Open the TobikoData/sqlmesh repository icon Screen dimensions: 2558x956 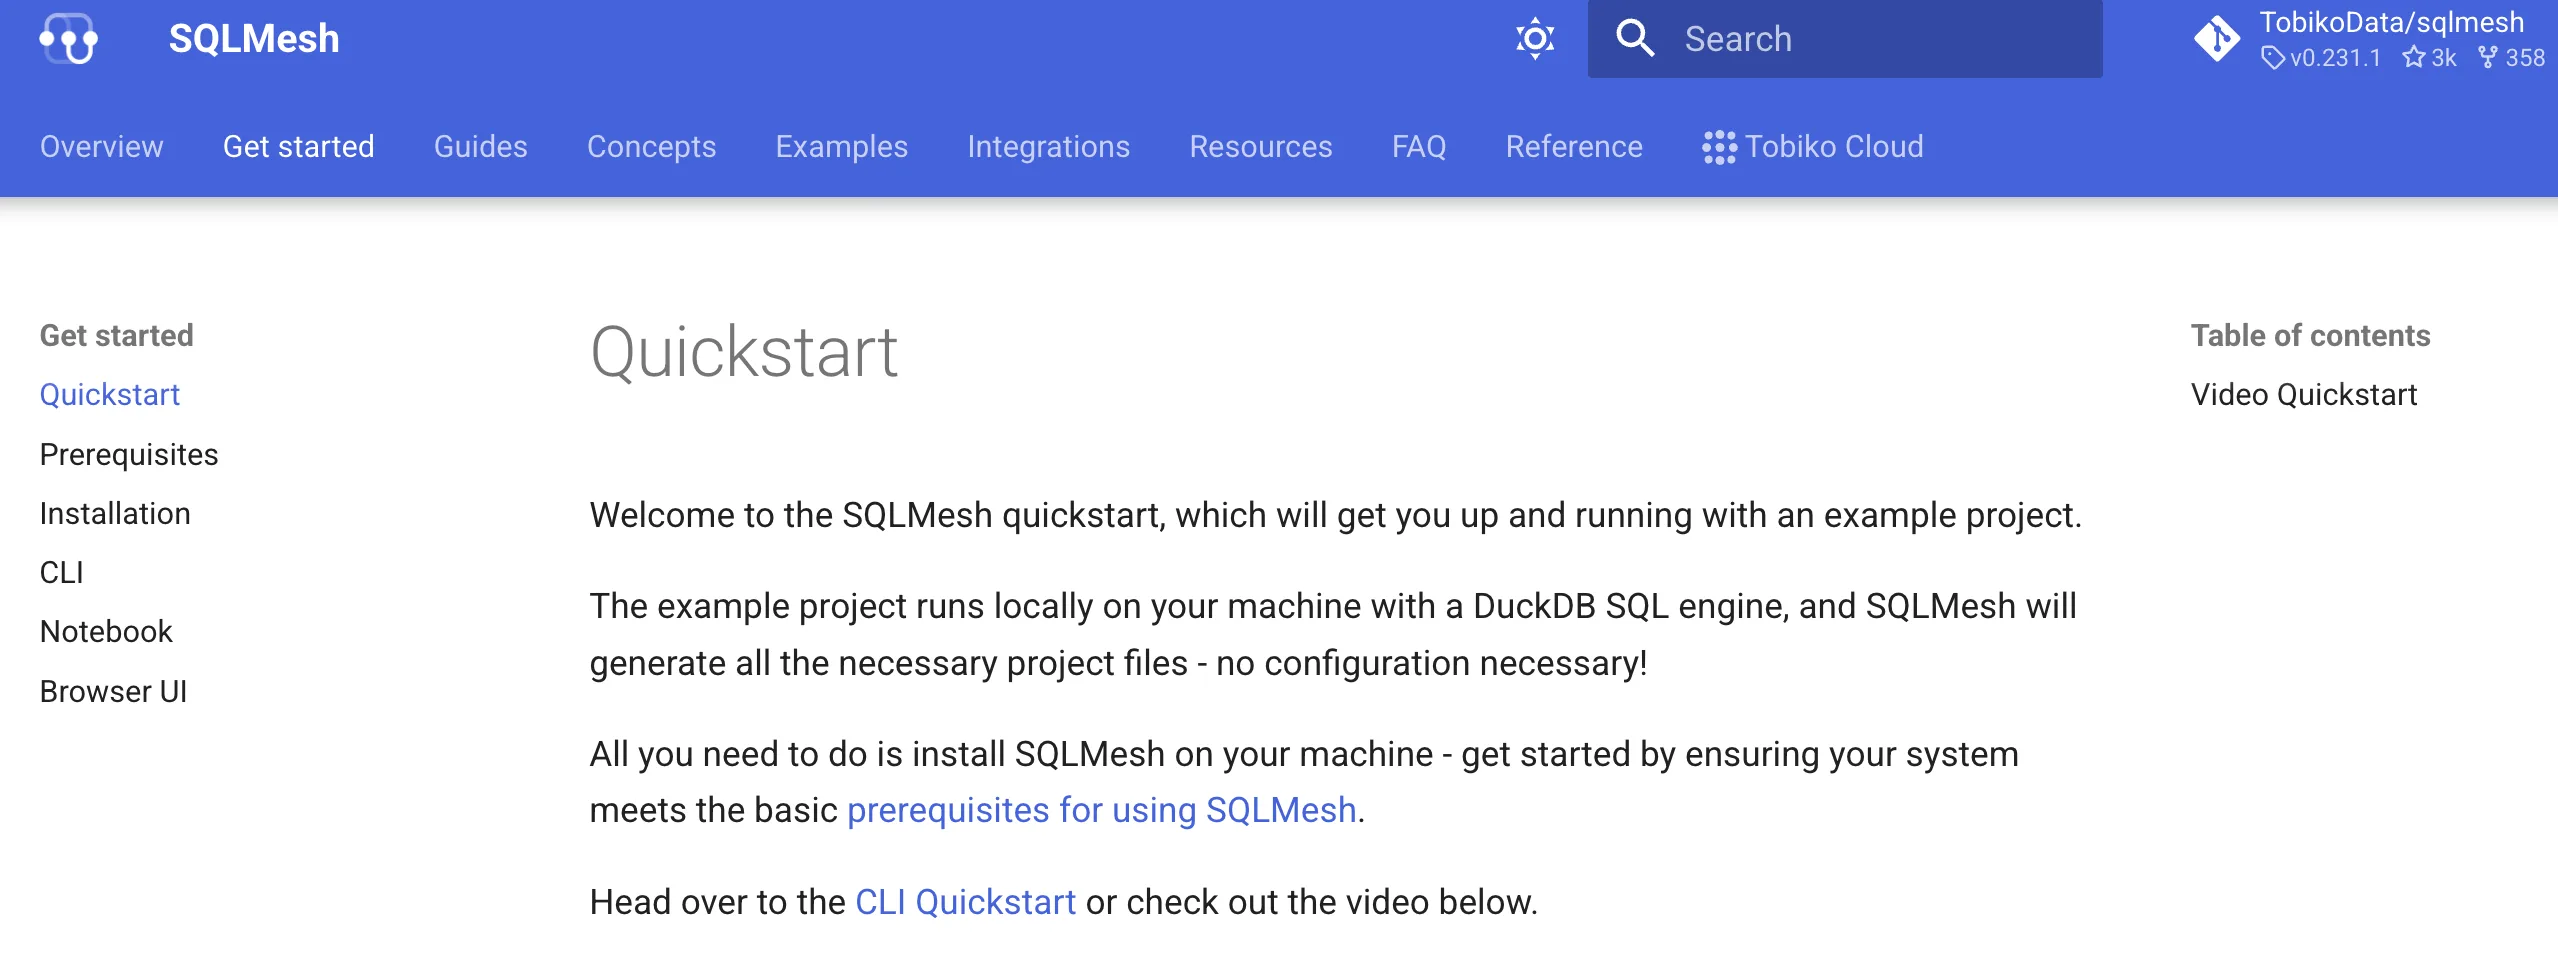(x=2217, y=38)
